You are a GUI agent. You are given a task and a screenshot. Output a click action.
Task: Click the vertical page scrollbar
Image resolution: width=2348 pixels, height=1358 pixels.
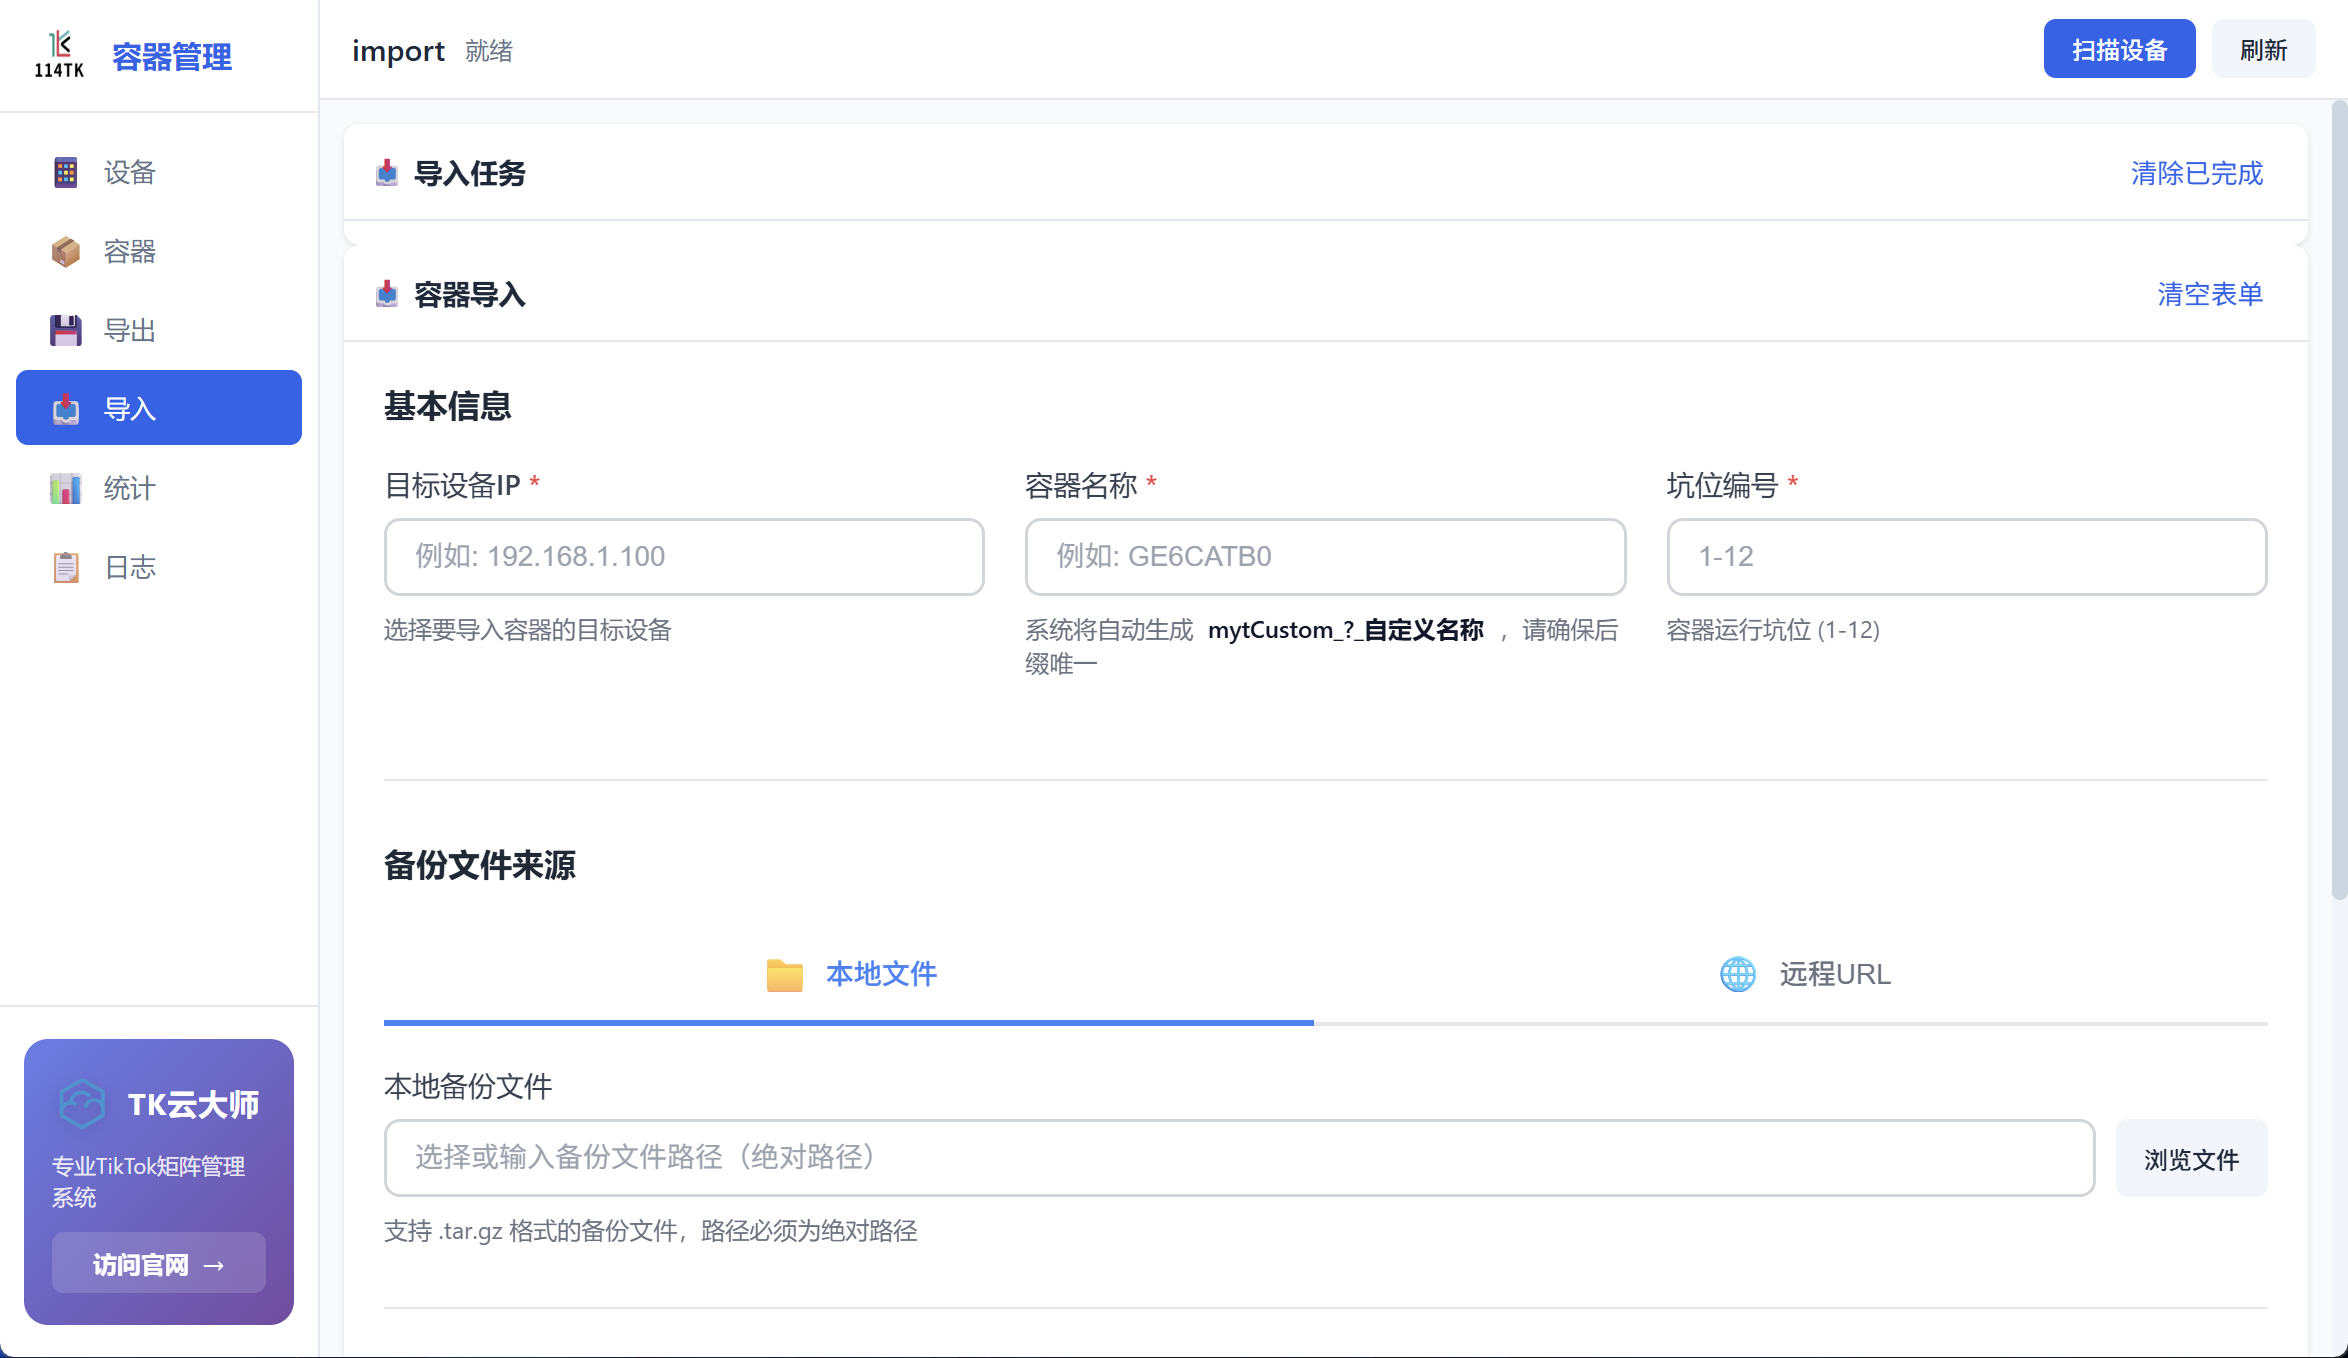pyautogui.click(x=2338, y=500)
